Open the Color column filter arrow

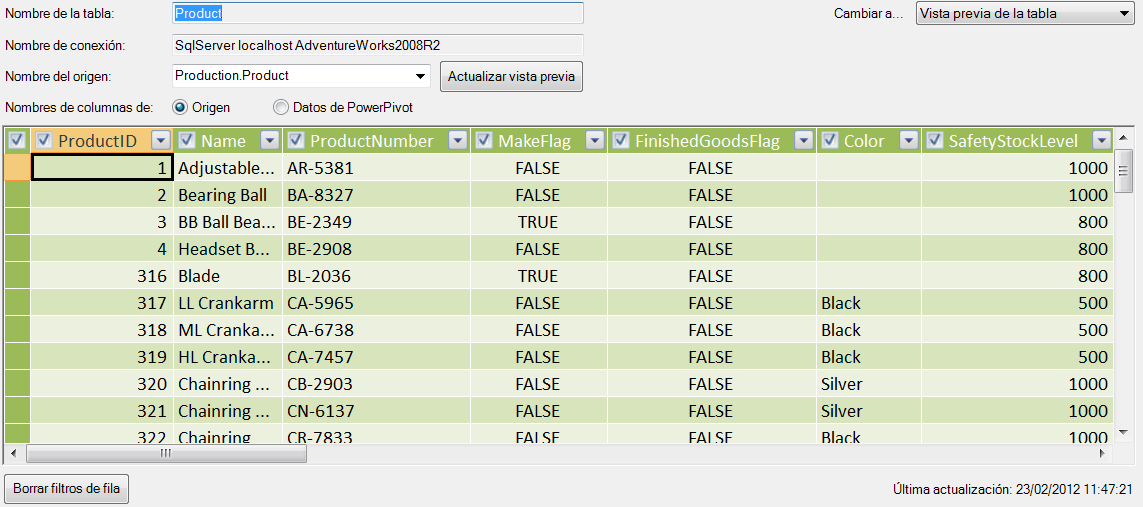[908, 141]
